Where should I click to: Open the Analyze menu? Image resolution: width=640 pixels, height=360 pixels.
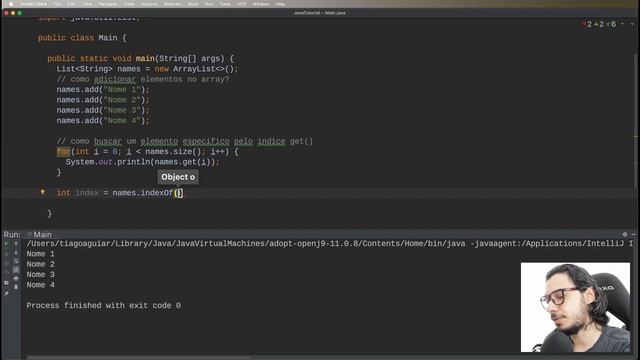[x=149, y=4]
